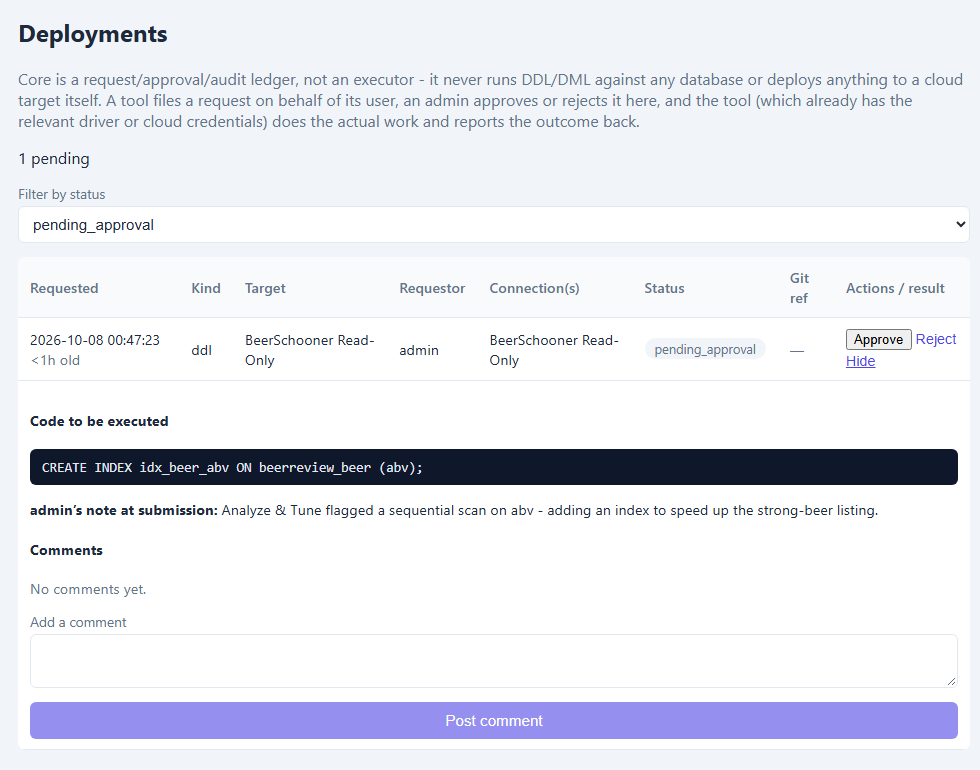The image size is (980, 770).
Task: Click the Status column header
Action: tap(664, 288)
